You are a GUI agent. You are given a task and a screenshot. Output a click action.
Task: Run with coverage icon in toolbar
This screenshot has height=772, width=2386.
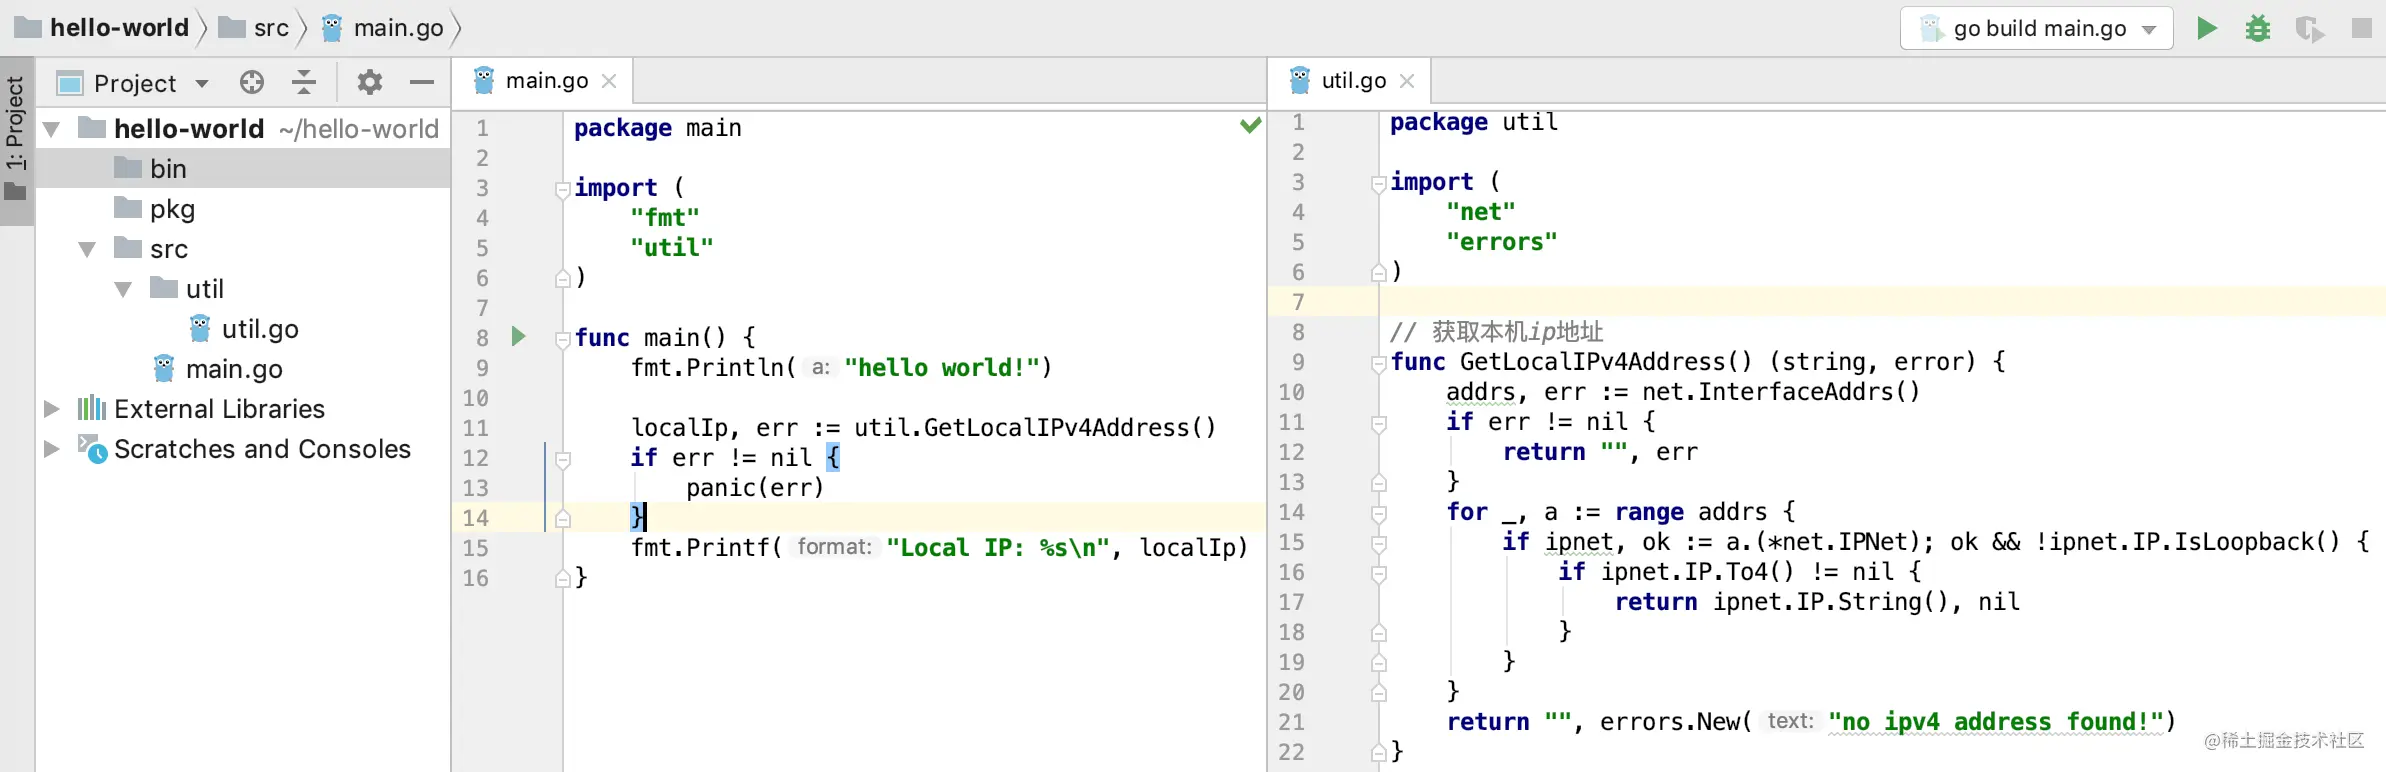pyautogui.click(x=2310, y=28)
